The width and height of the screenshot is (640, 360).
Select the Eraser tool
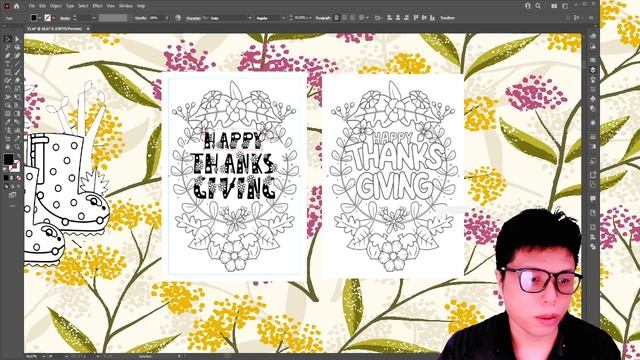(17, 80)
